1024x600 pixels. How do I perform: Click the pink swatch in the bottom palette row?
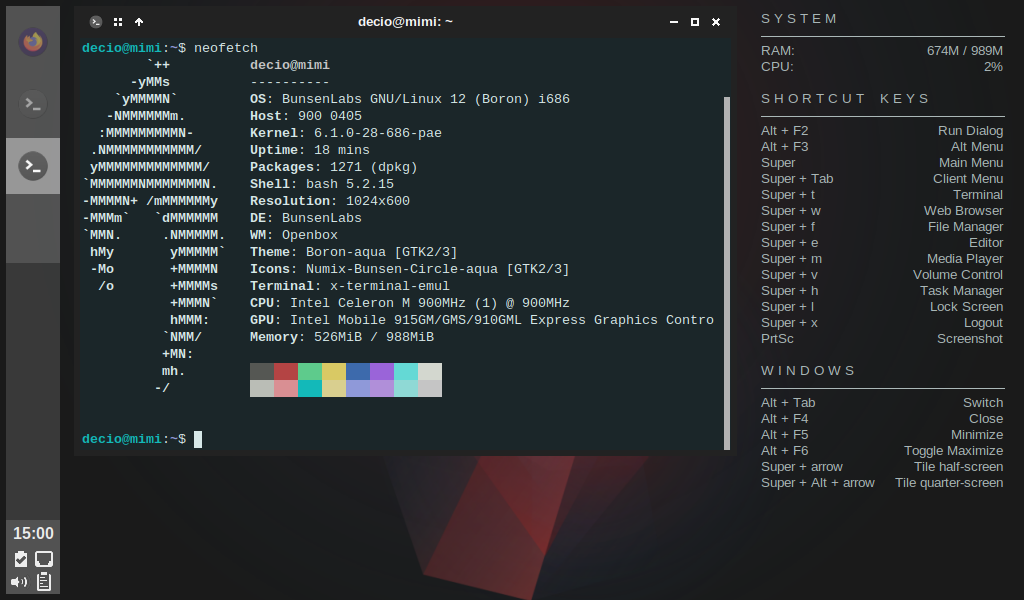coord(285,388)
